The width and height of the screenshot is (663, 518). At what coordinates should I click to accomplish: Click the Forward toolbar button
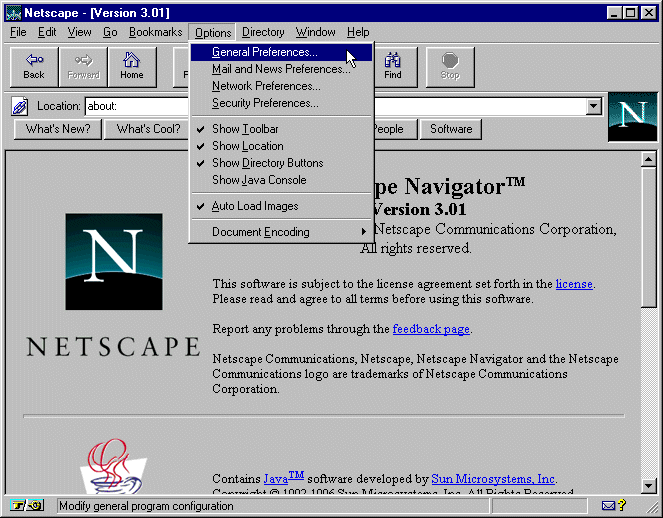click(x=83, y=67)
